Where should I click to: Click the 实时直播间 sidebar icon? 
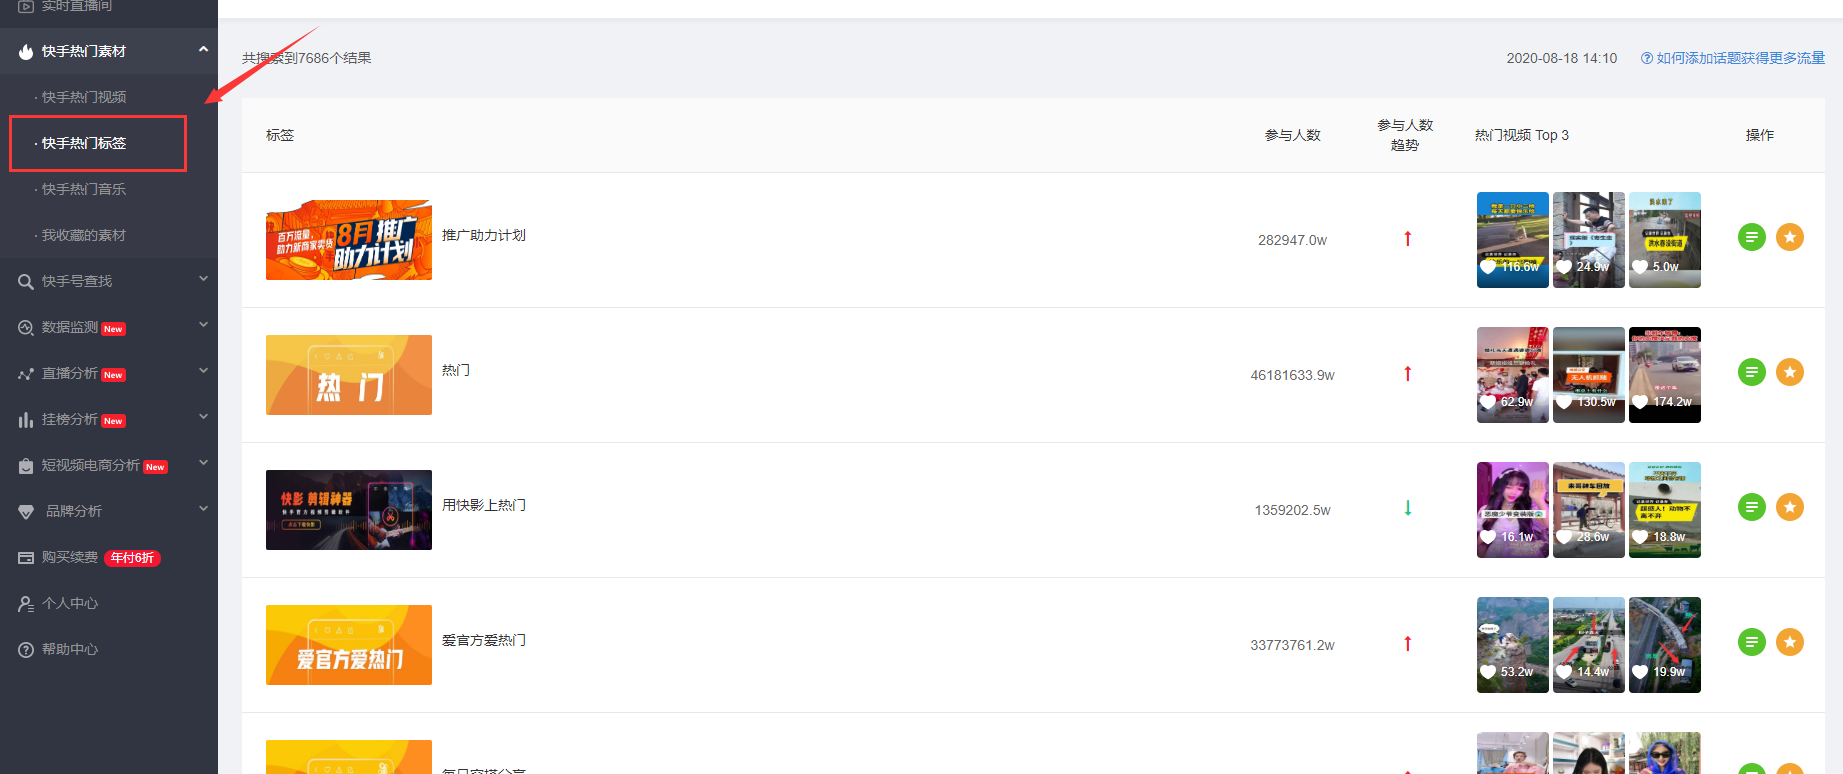[26, 6]
